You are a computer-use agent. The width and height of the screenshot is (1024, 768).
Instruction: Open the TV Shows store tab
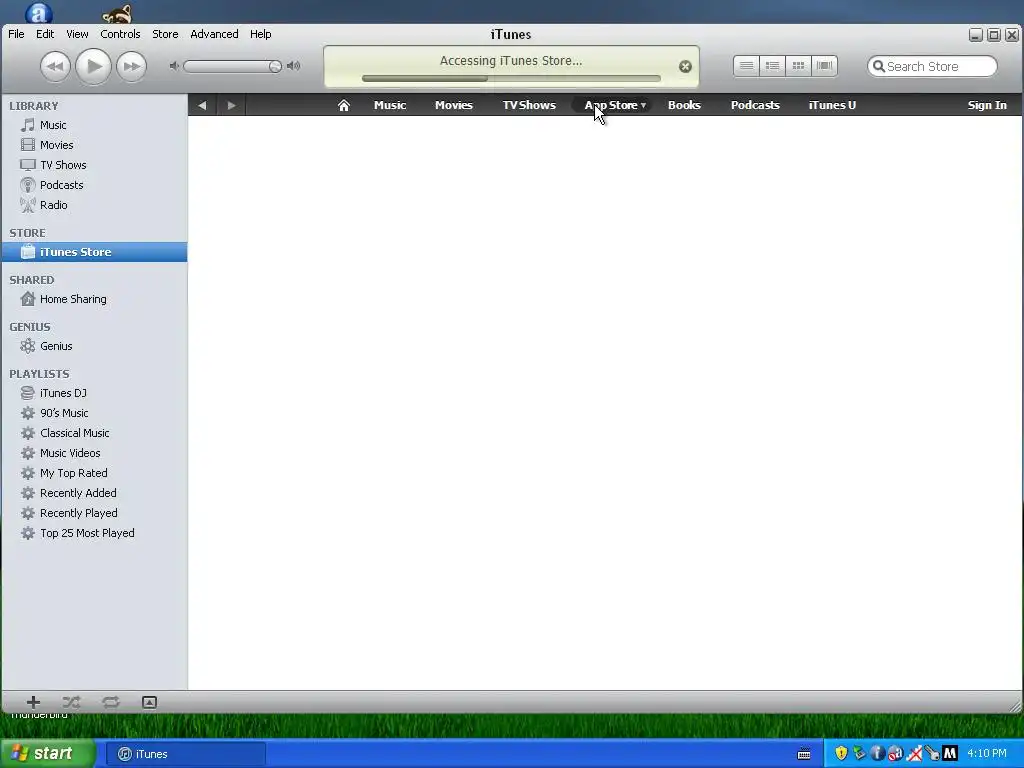tap(529, 105)
